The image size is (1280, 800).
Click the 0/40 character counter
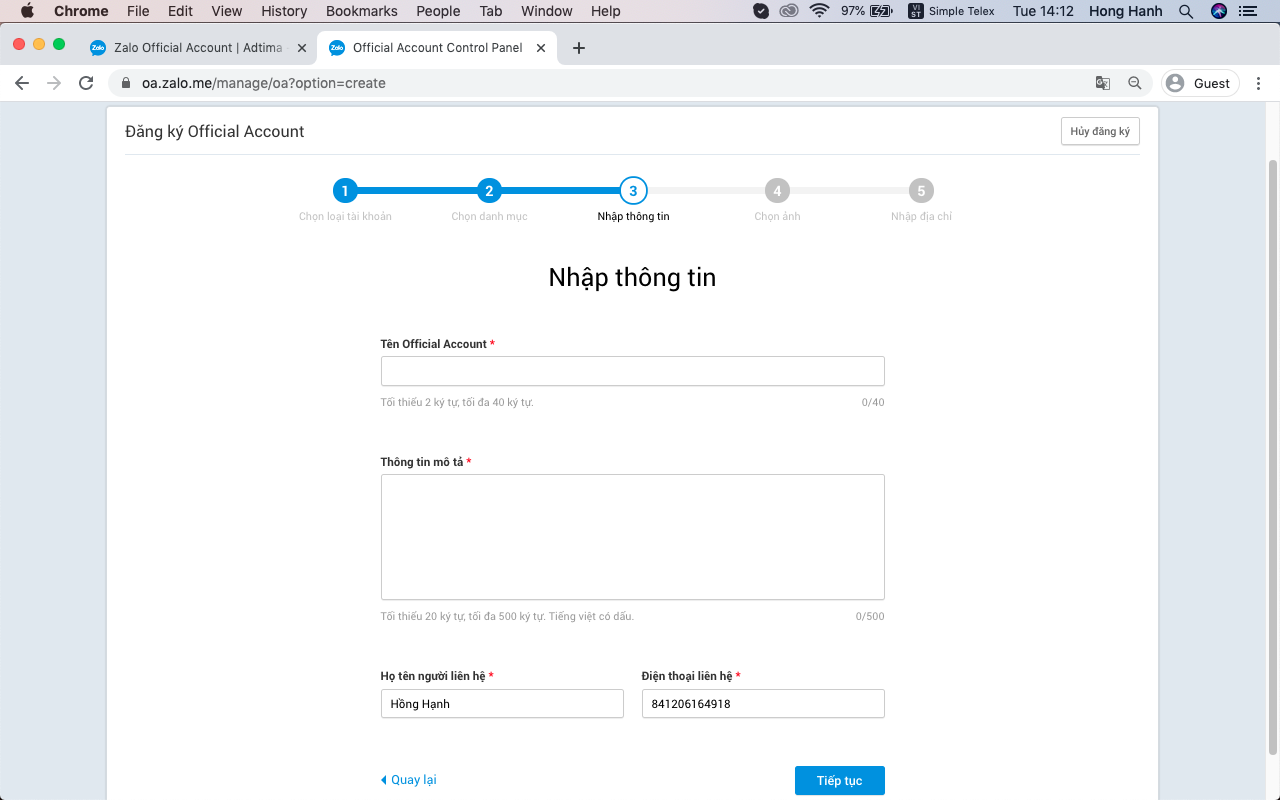coord(873,402)
